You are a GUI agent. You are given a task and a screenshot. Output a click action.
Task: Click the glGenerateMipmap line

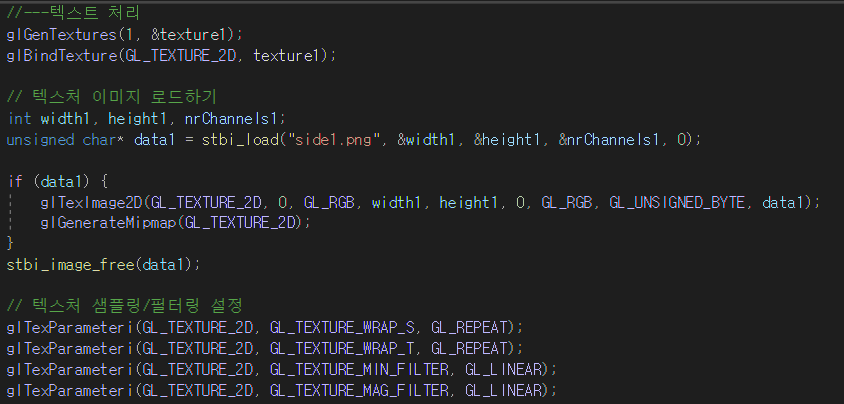tap(175, 223)
